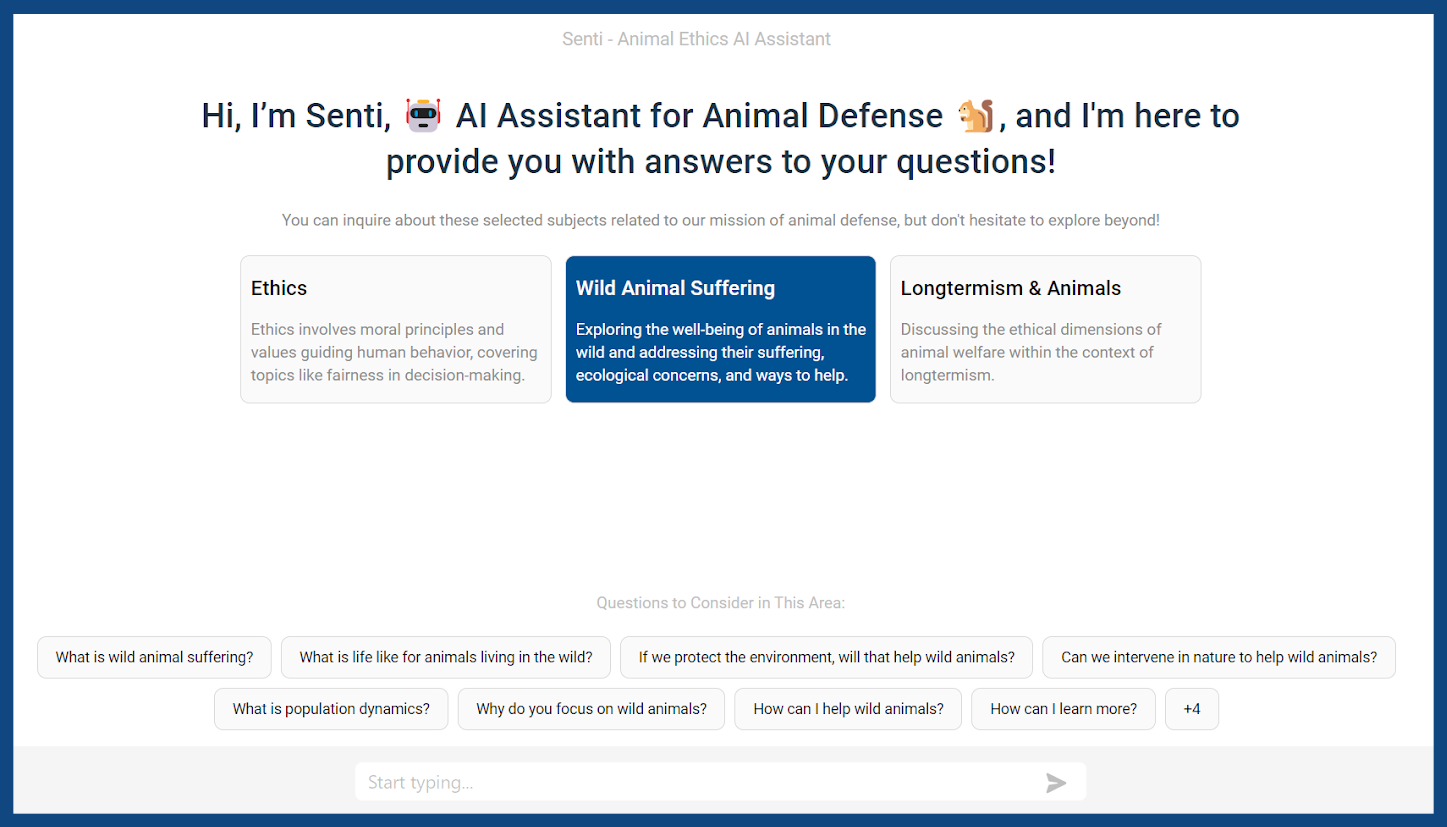The height and width of the screenshot is (827, 1447).
Task: Click the Ethics card description text
Action: [x=394, y=352]
